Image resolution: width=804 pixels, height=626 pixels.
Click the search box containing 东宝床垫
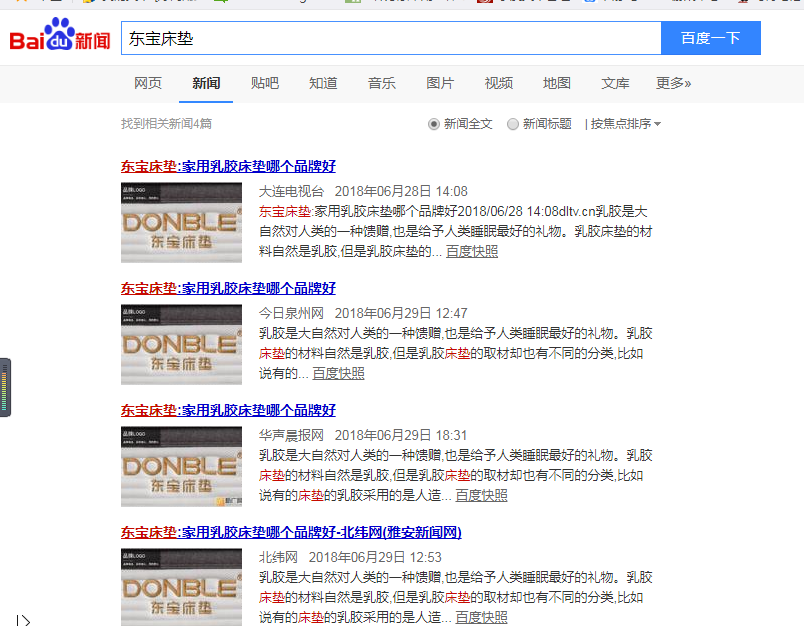tap(391, 38)
